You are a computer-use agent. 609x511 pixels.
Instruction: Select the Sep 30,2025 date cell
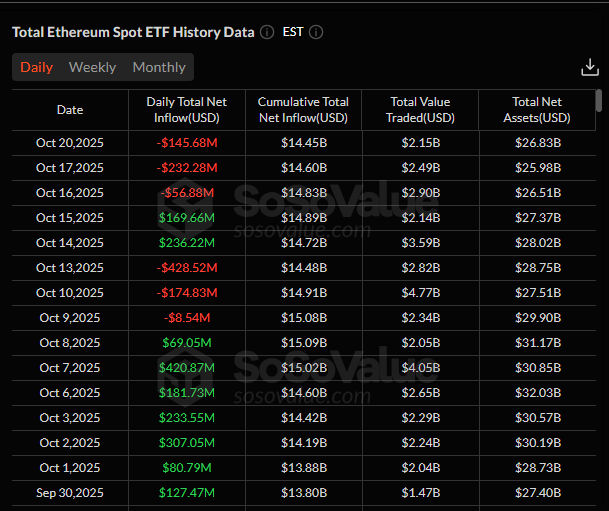tap(70, 493)
